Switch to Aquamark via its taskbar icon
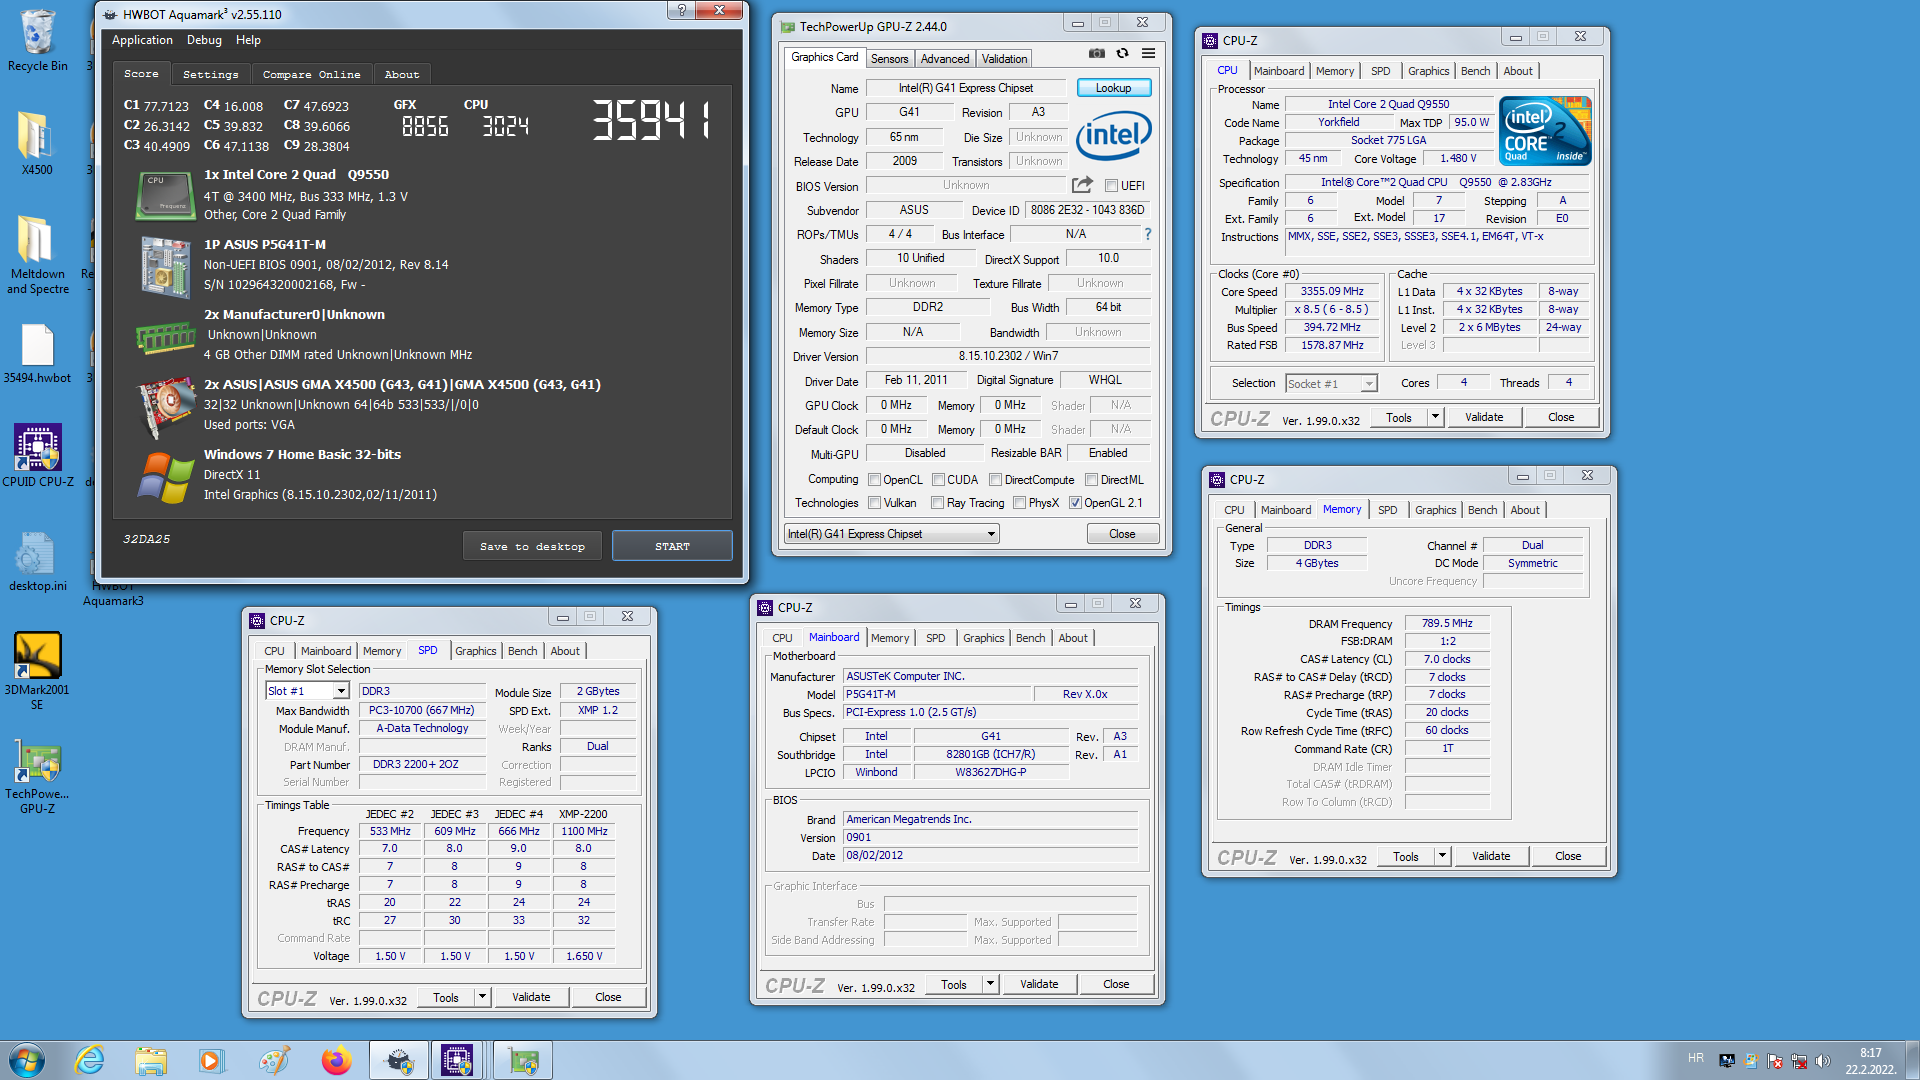Screen dimensions: 1920x1080 (399, 1060)
